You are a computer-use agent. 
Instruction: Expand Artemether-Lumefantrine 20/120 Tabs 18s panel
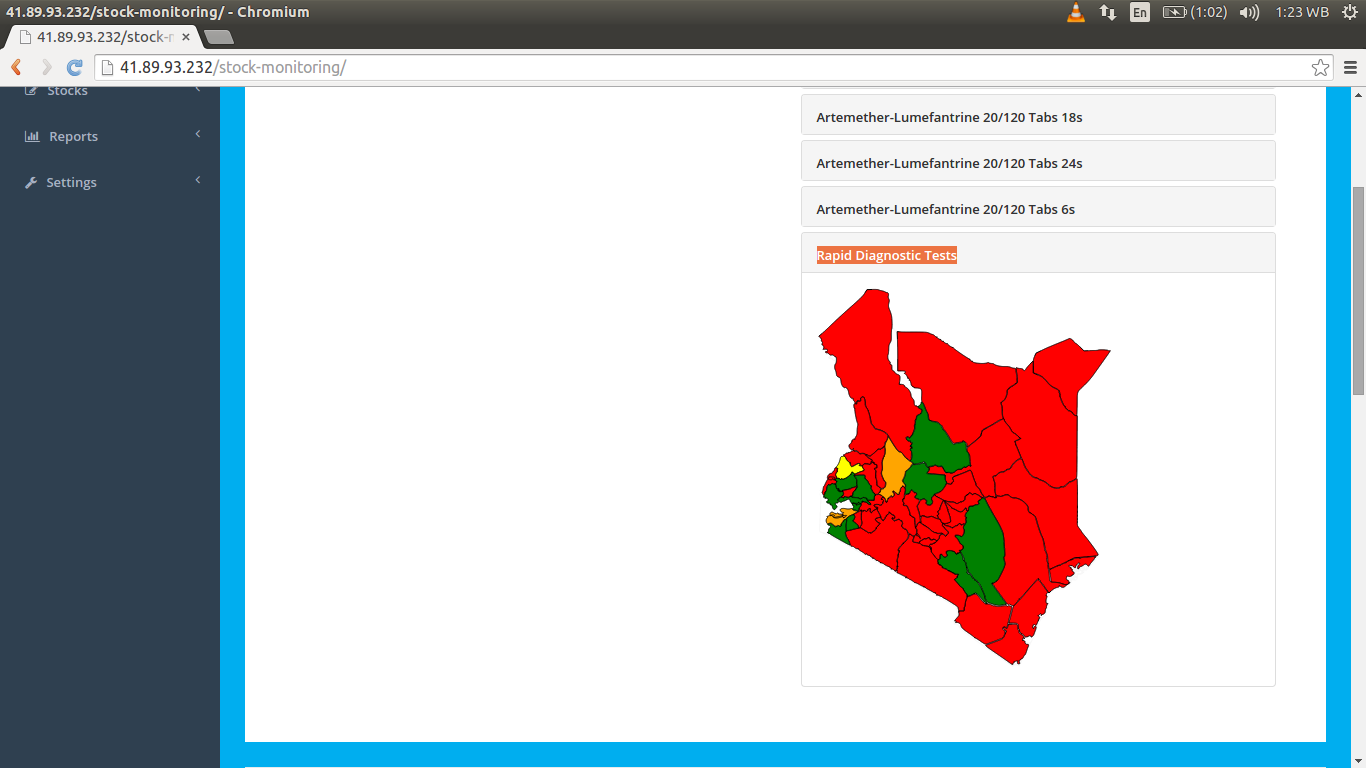(x=1038, y=115)
